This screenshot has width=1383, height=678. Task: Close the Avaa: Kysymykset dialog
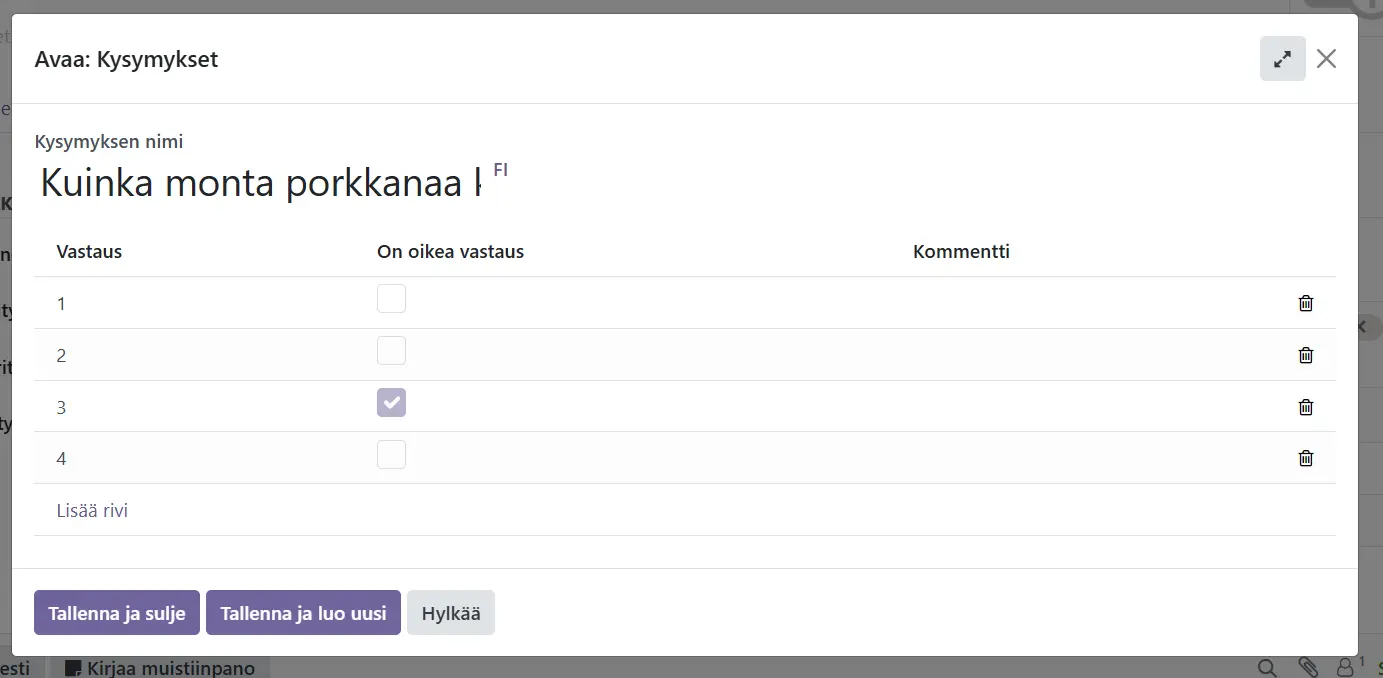coord(1326,59)
